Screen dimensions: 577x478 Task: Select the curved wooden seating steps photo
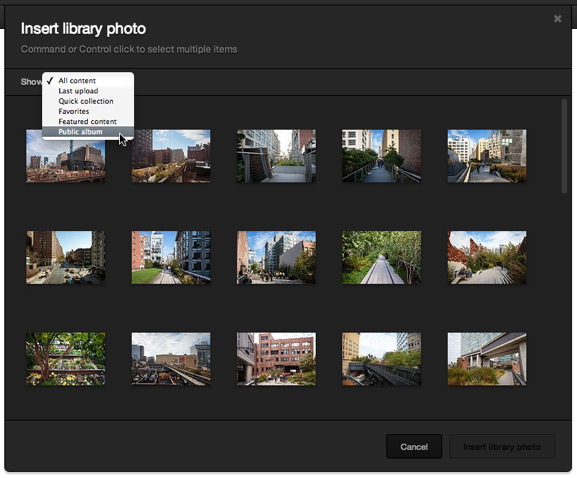[x=487, y=258]
